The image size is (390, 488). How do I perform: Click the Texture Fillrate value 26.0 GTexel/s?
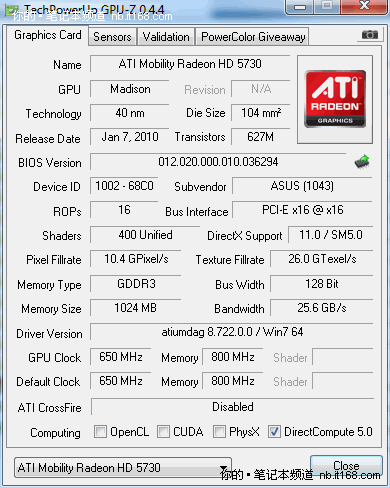pos(322,259)
